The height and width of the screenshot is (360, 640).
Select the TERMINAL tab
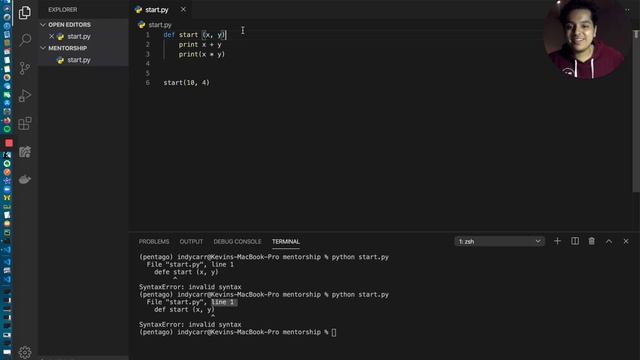coord(286,242)
